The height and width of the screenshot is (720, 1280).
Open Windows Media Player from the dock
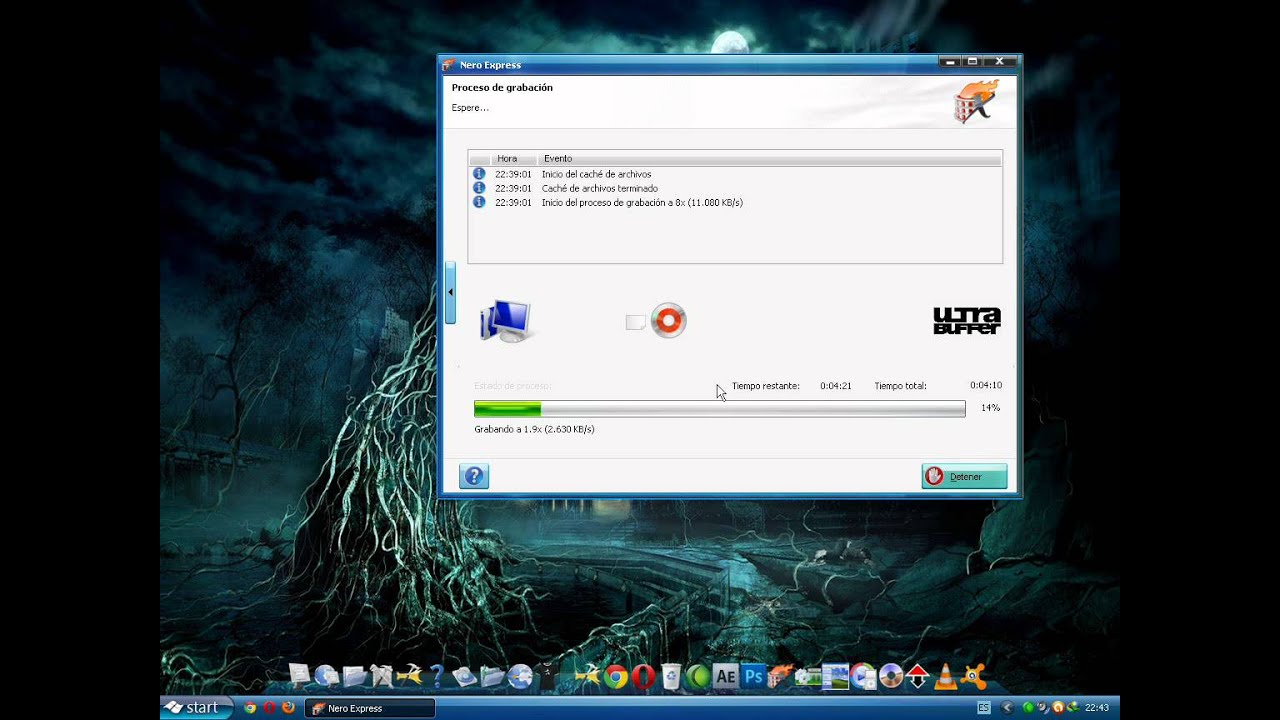[863, 677]
